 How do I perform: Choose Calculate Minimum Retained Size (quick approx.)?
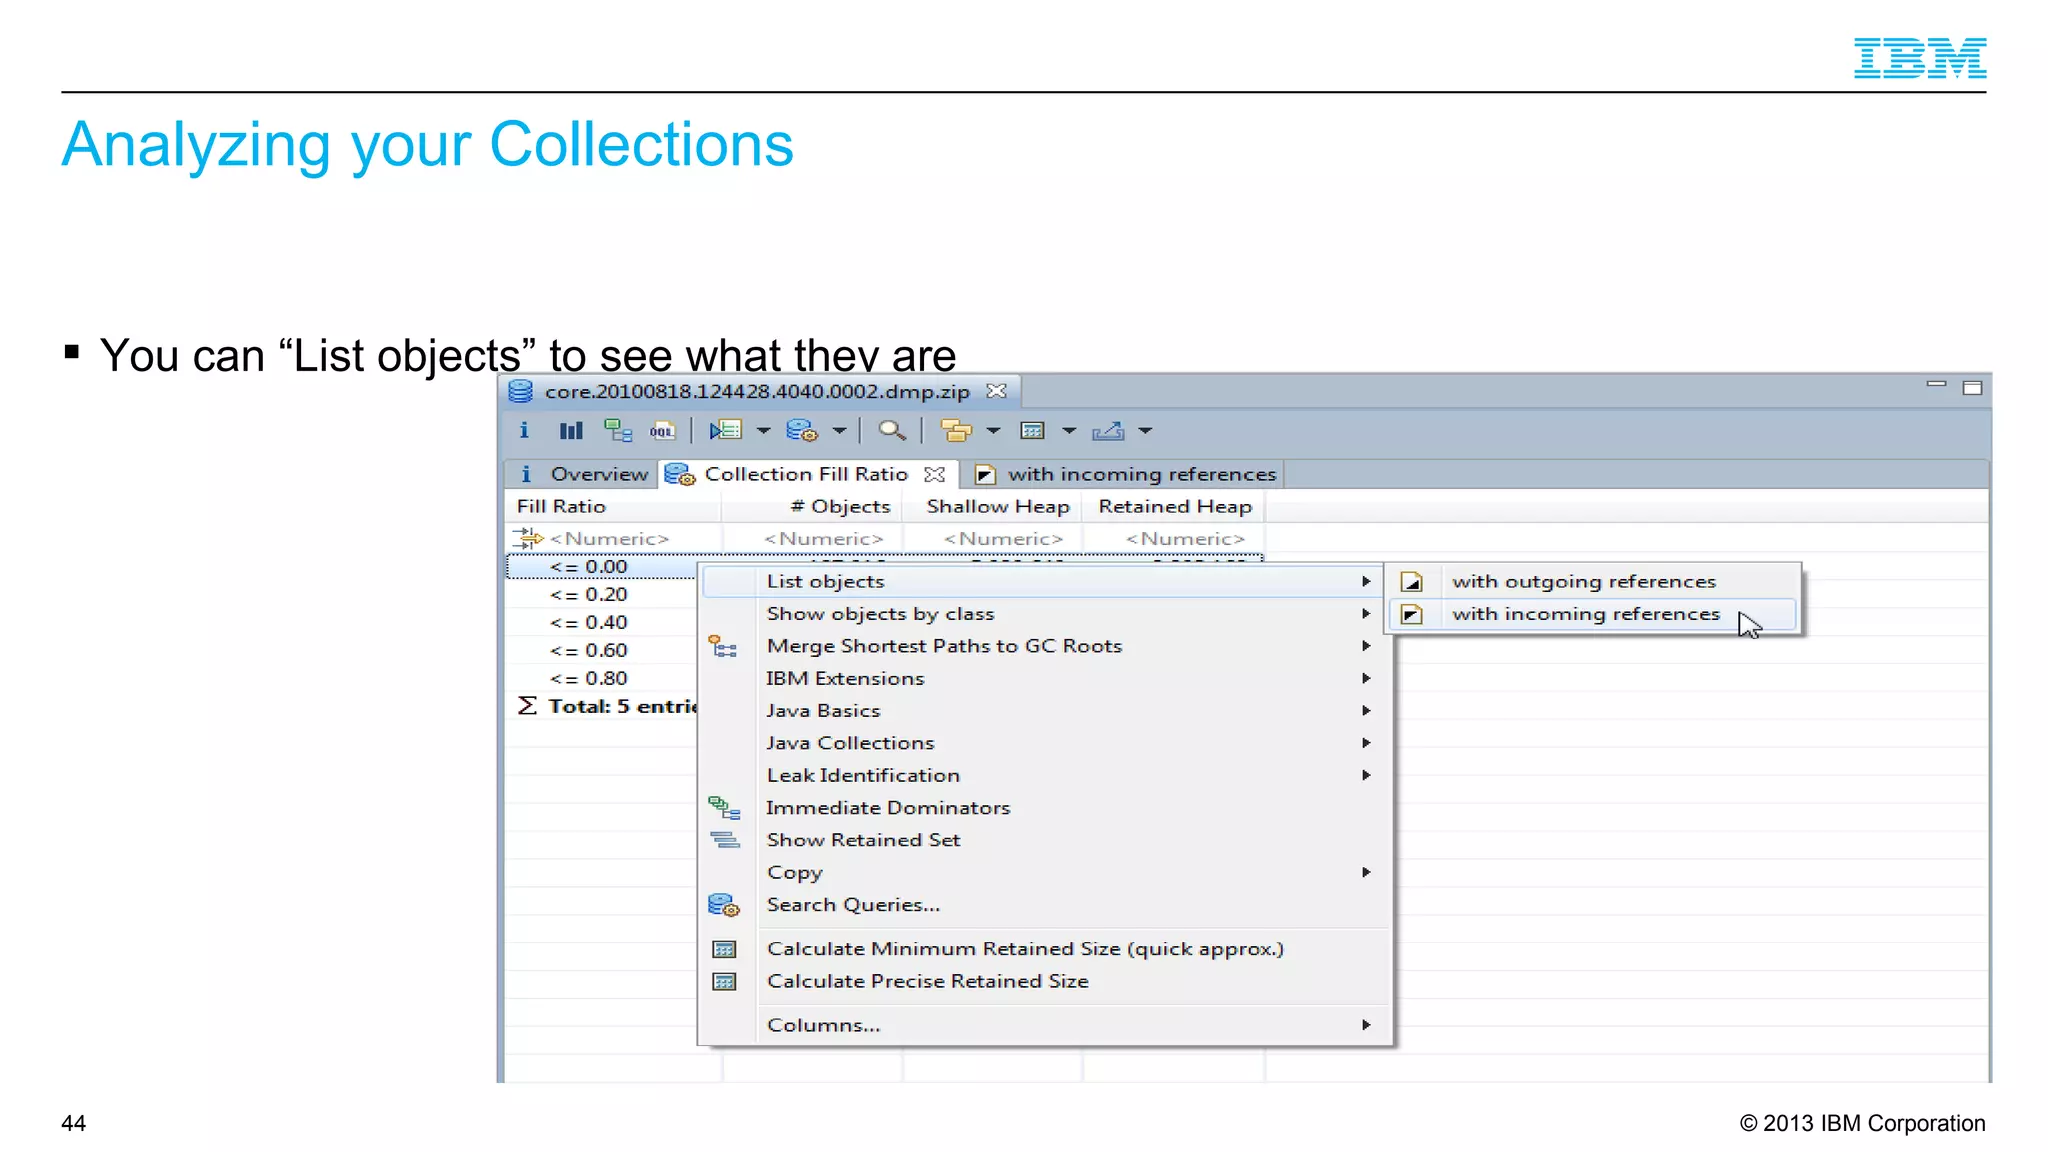(x=1044, y=949)
